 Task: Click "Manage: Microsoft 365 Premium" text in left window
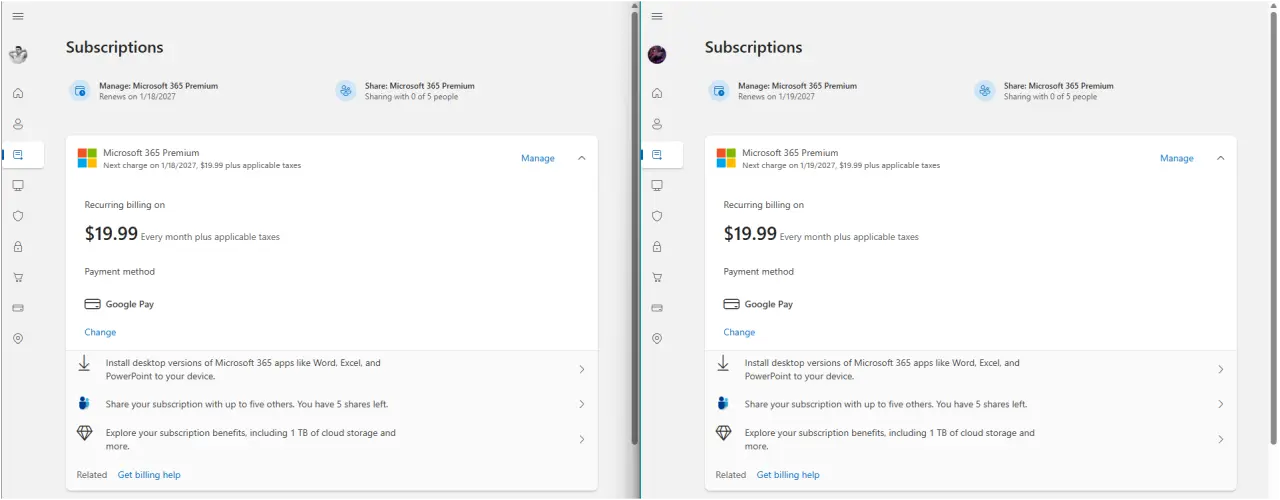point(158,86)
